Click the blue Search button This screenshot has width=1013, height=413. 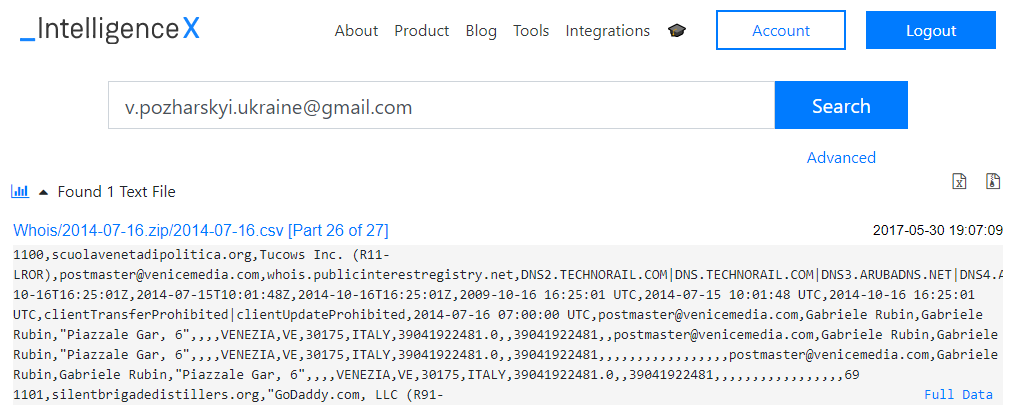(841, 106)
